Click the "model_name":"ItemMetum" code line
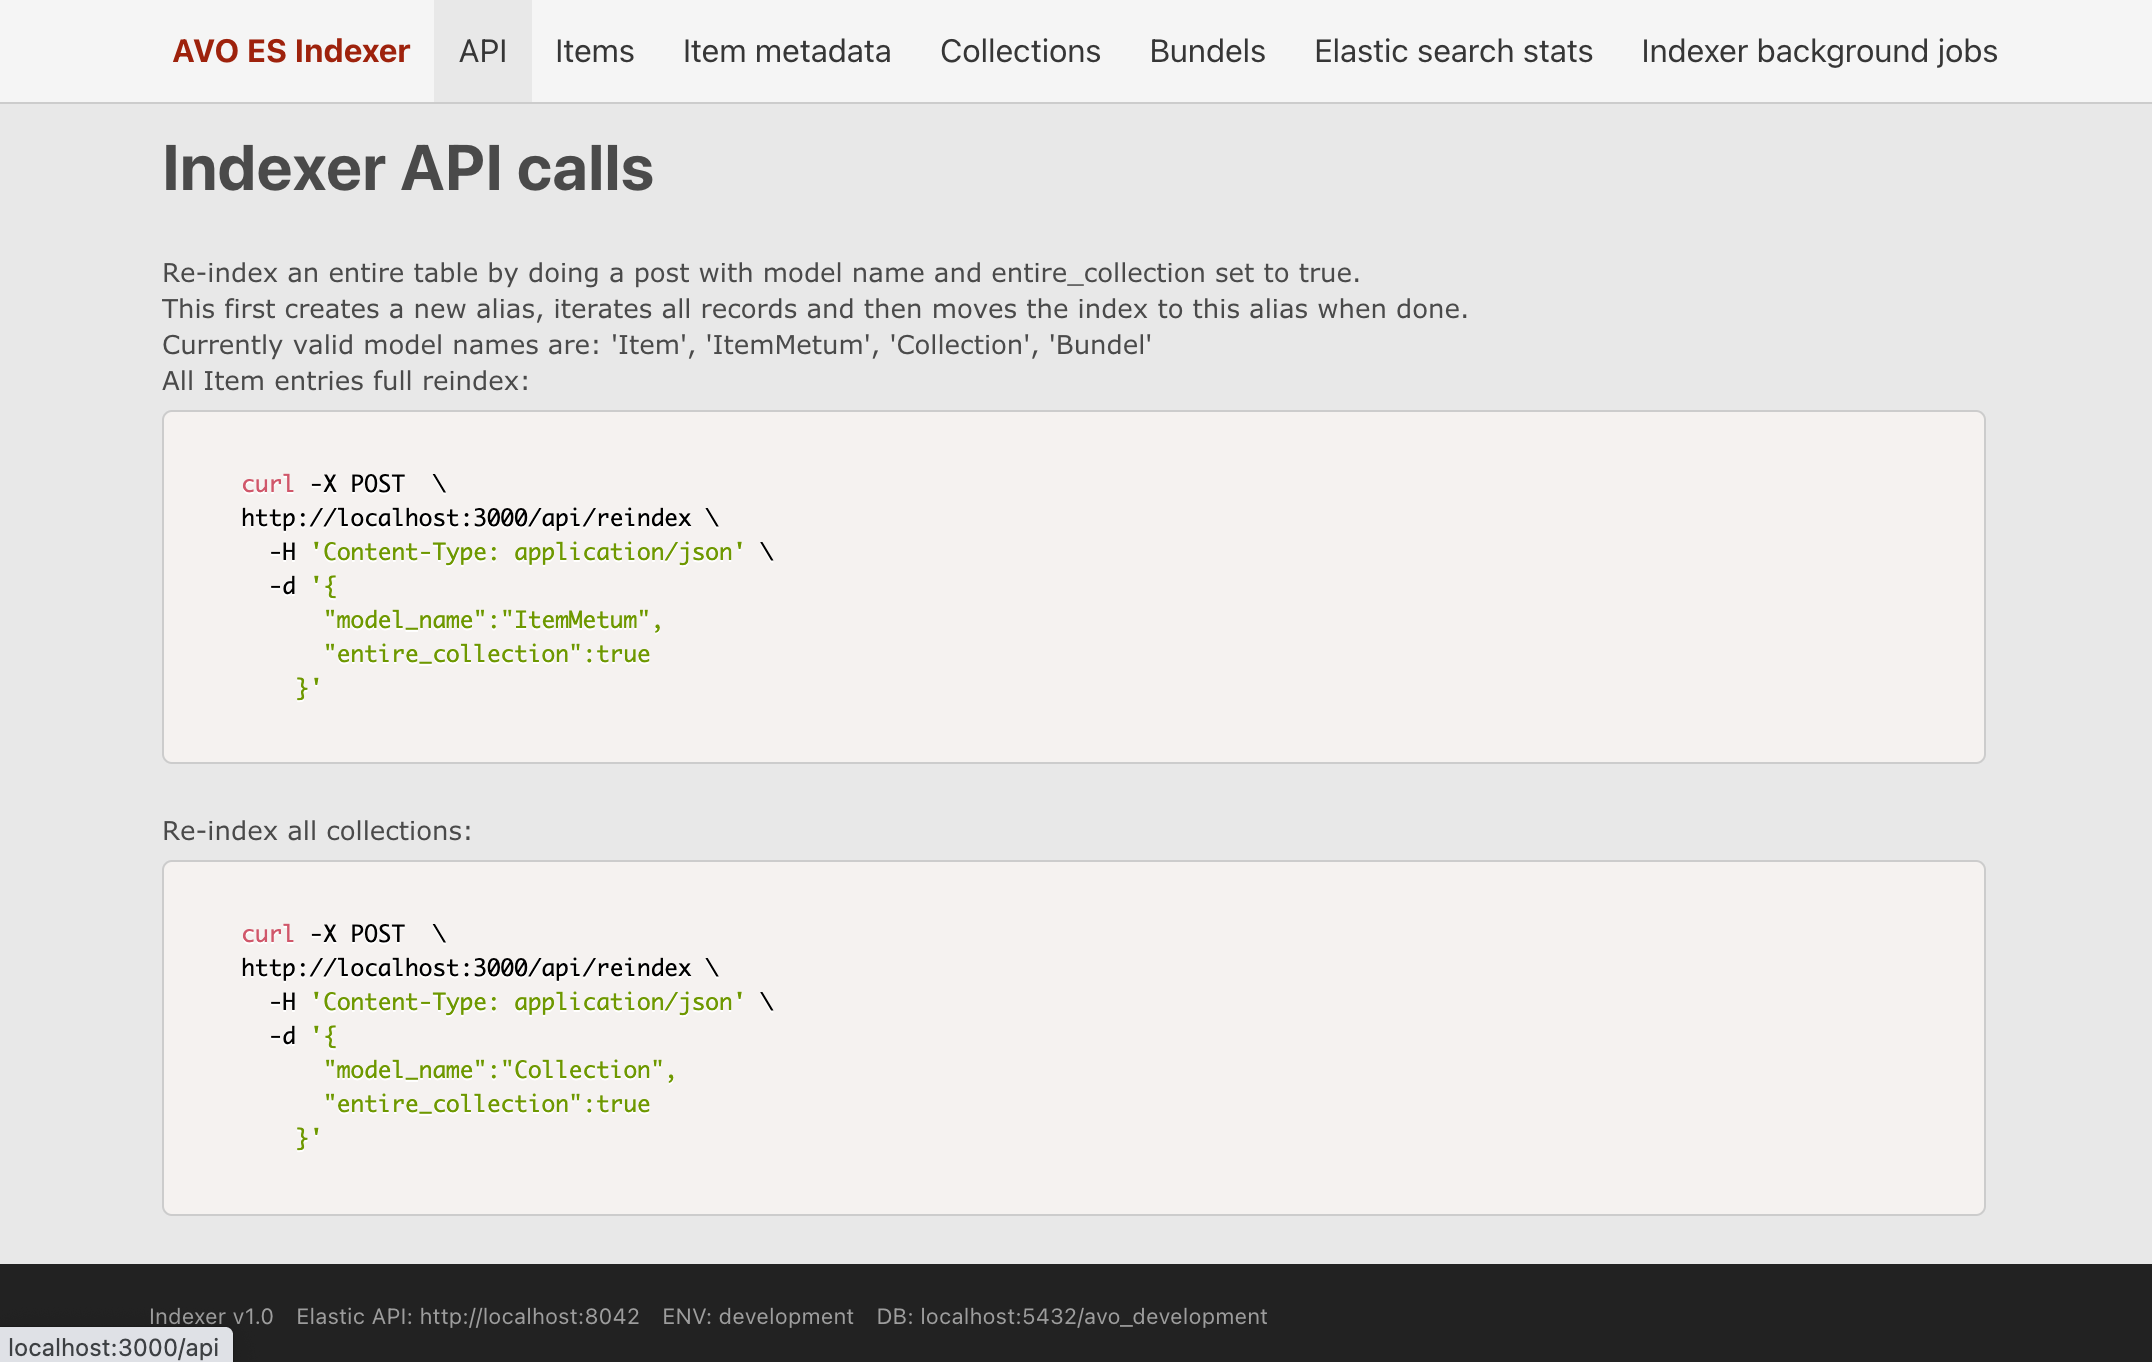 pos(493,620)
